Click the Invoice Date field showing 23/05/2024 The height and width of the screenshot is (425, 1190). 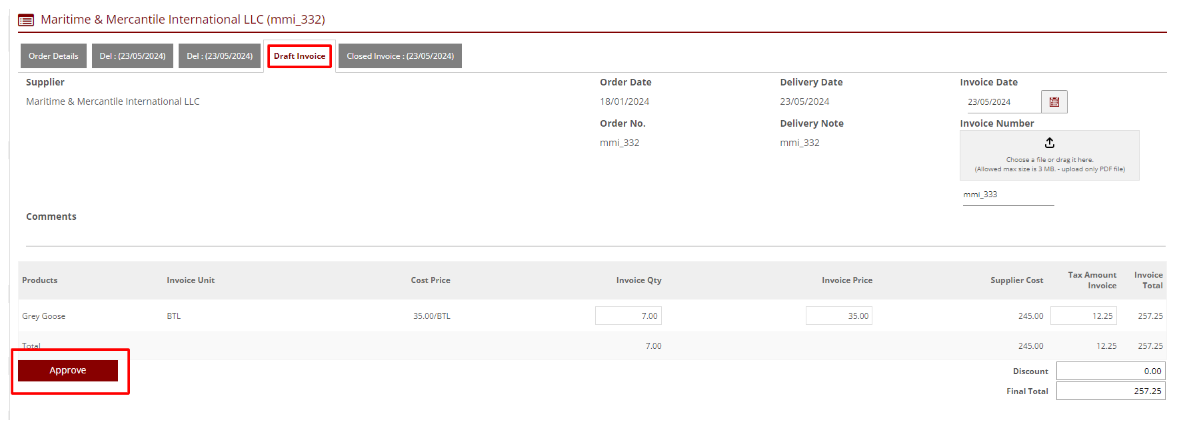click(x=996, y=102)
